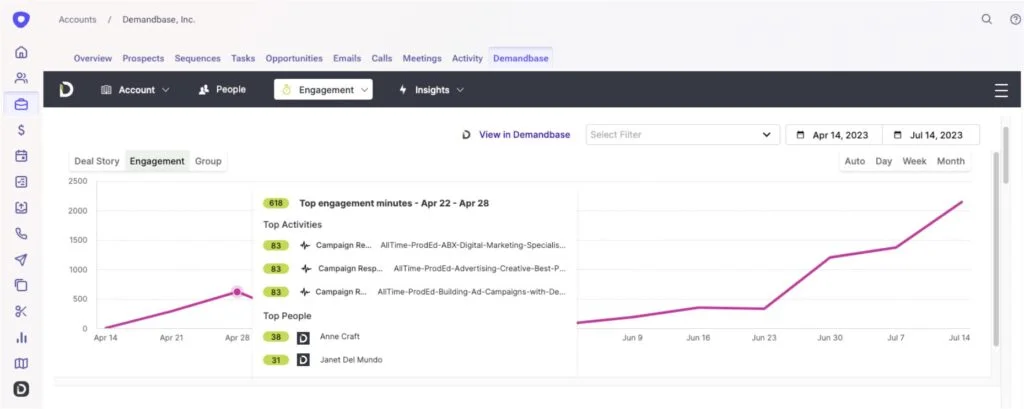The width and height of the screenshot is (1024, 409).
Task: Click the search magnifier icon
Action: pos(987,20)
